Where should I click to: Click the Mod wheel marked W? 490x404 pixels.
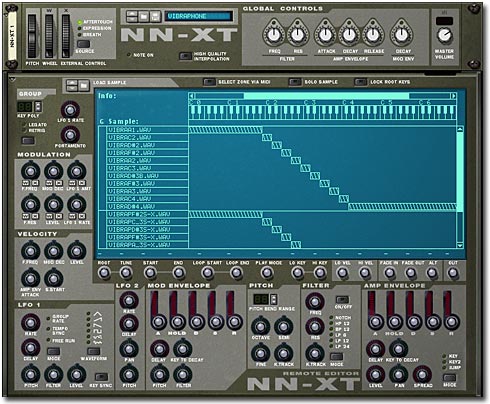click(49, 36)
